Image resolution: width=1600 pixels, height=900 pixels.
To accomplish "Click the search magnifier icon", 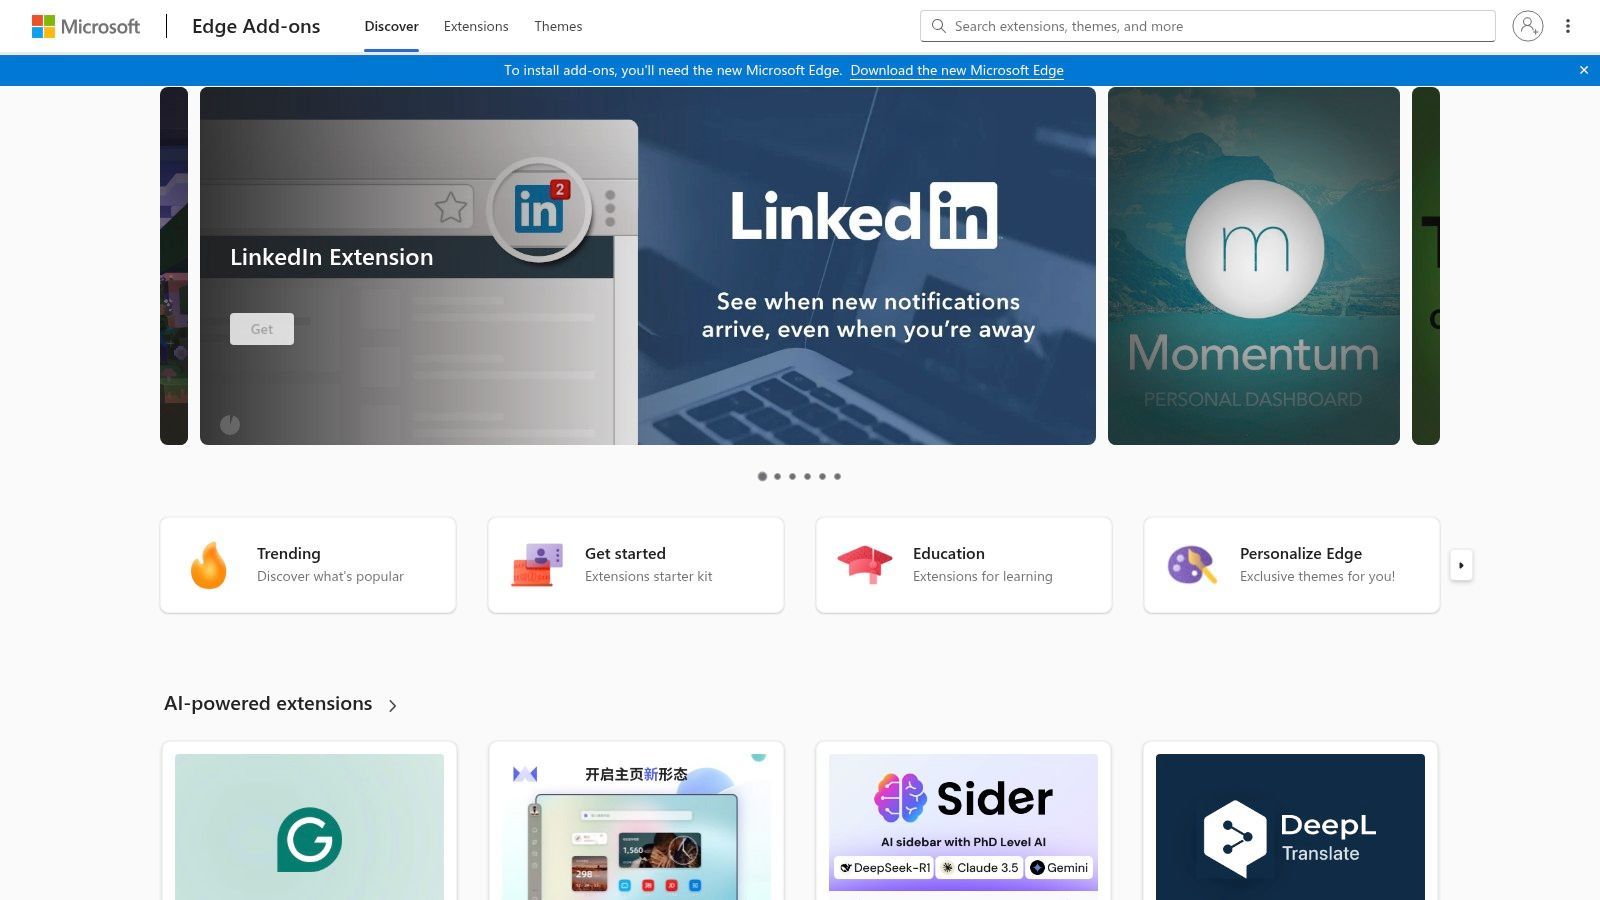I will [938, 26].
